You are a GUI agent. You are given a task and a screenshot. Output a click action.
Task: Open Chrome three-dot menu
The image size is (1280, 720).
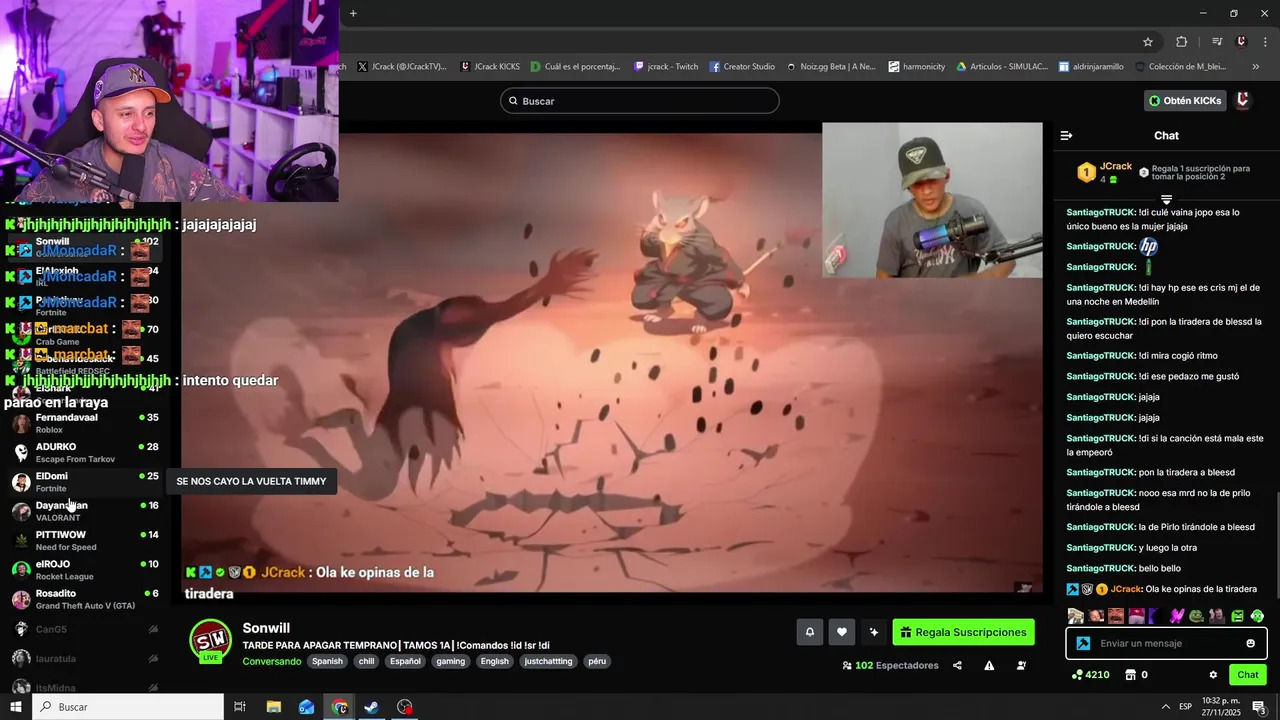[x=1264, y=41]
